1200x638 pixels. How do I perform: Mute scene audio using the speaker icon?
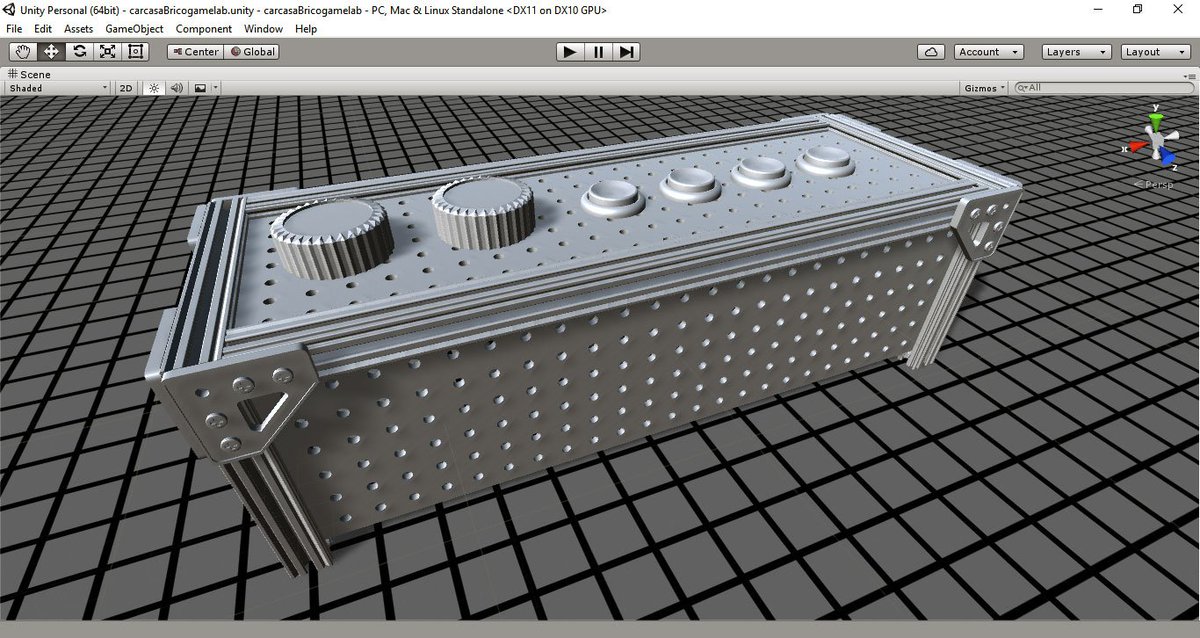pos(176,88)
